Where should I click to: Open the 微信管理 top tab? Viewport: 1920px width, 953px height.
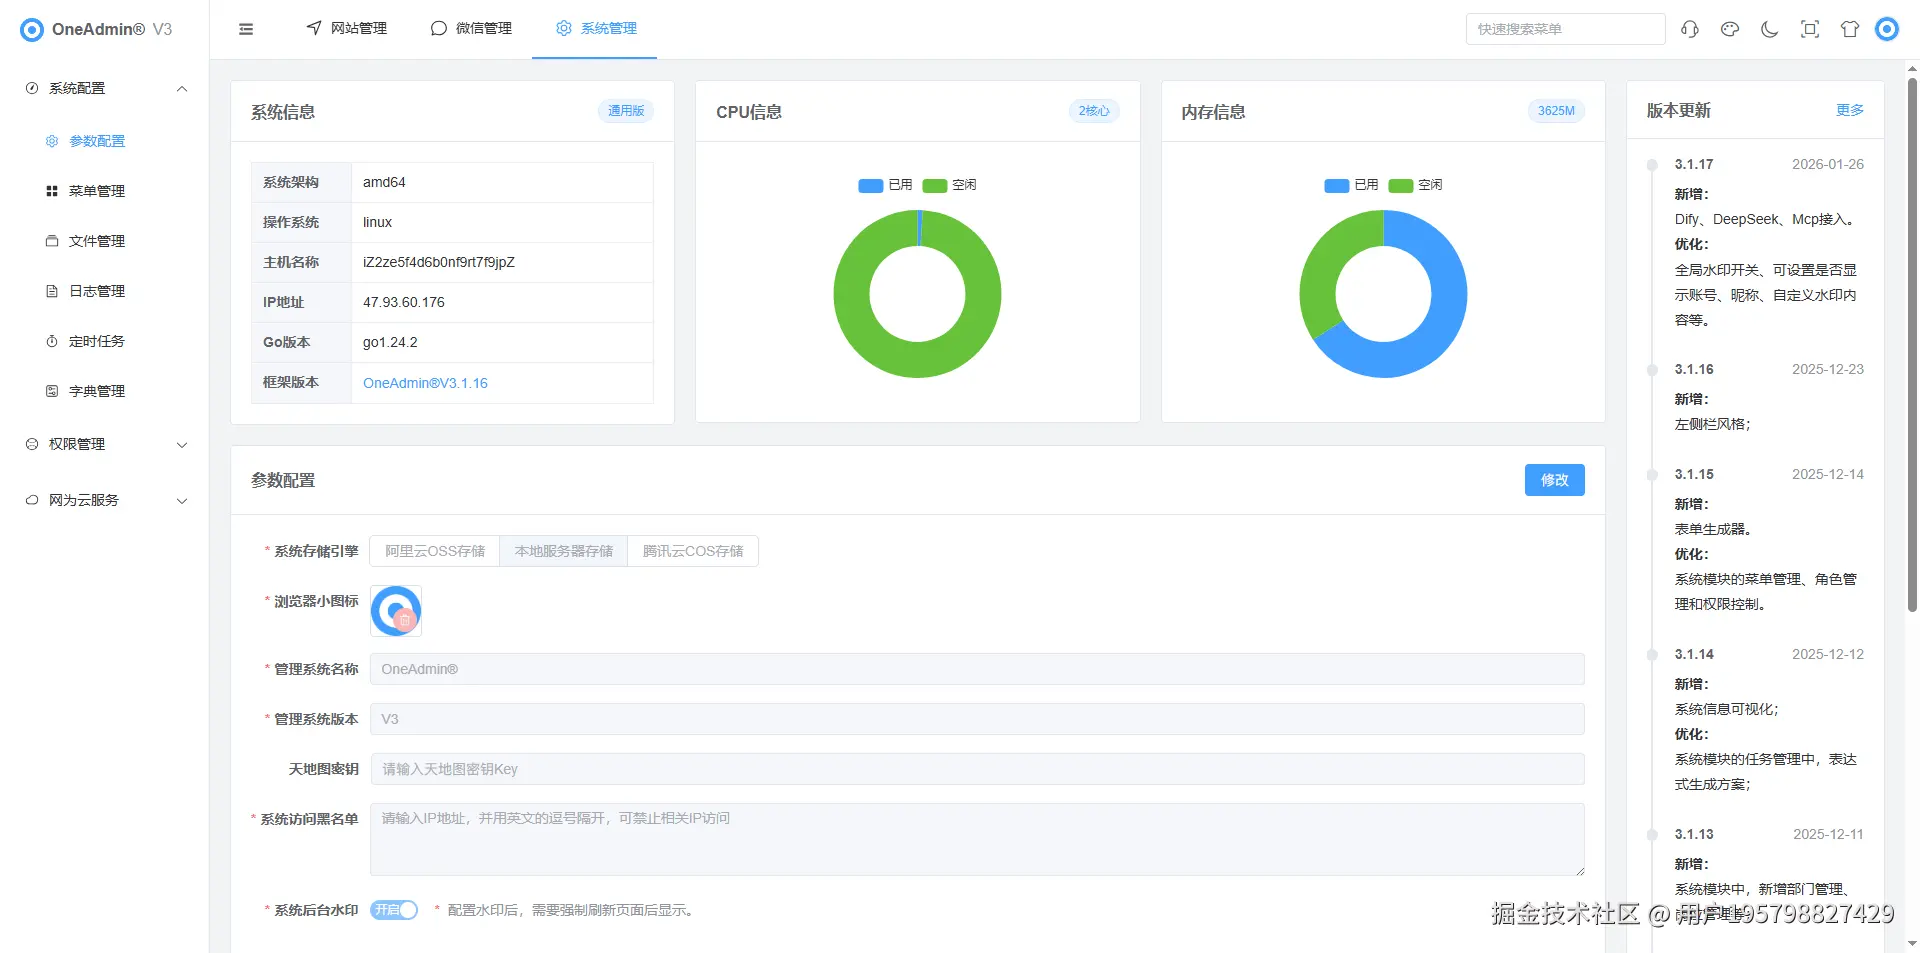point(471,29)
